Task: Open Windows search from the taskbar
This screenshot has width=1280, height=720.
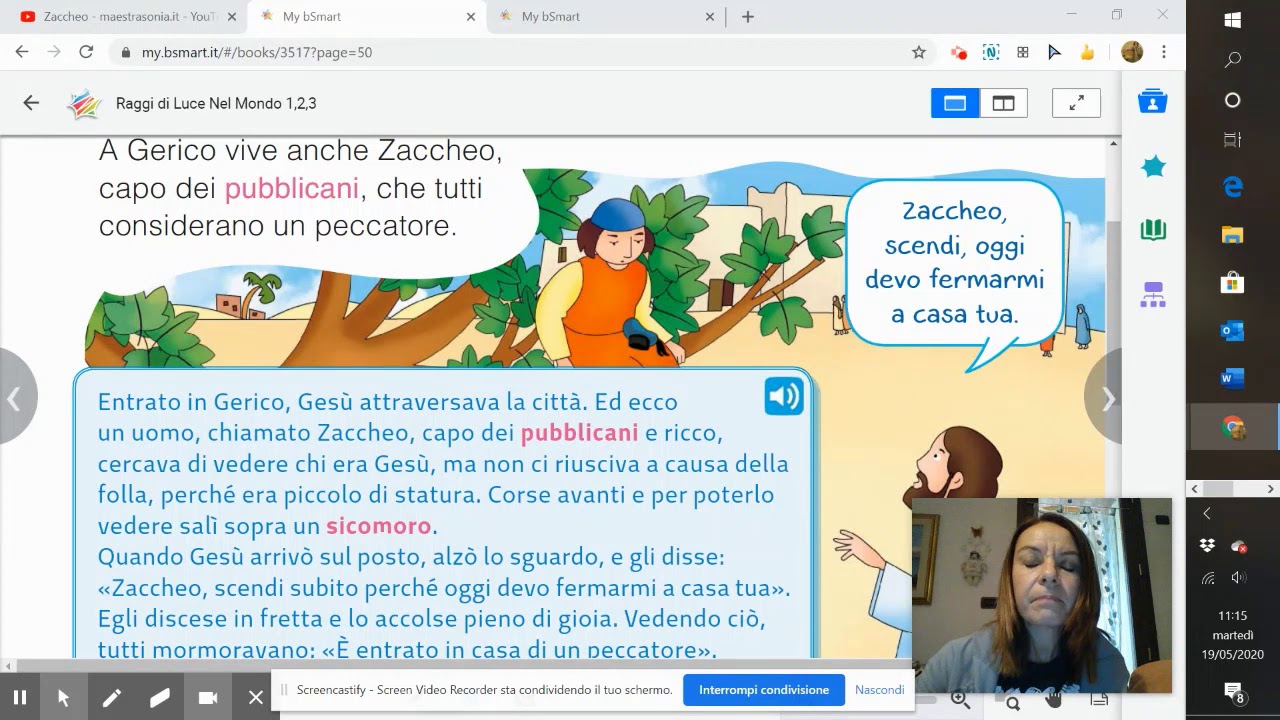Action: pos(1232,60)
